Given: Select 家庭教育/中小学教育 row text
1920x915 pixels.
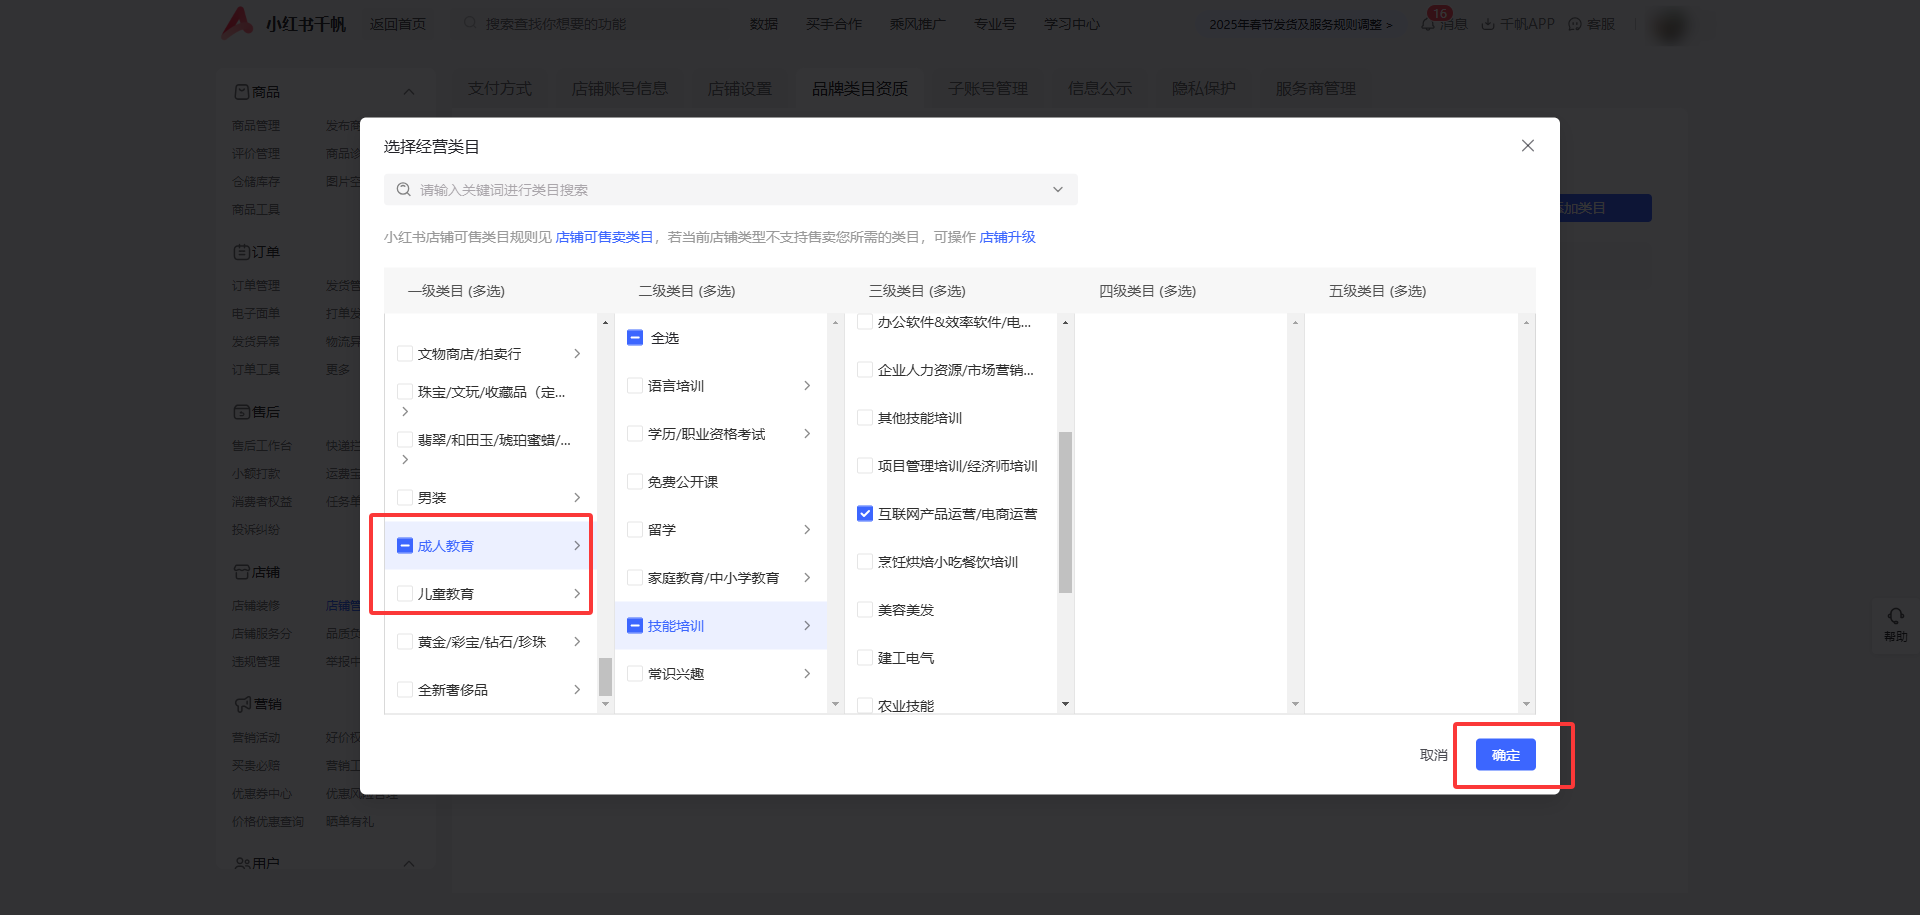Looking at the screenshot, I should tap(713, 578).
